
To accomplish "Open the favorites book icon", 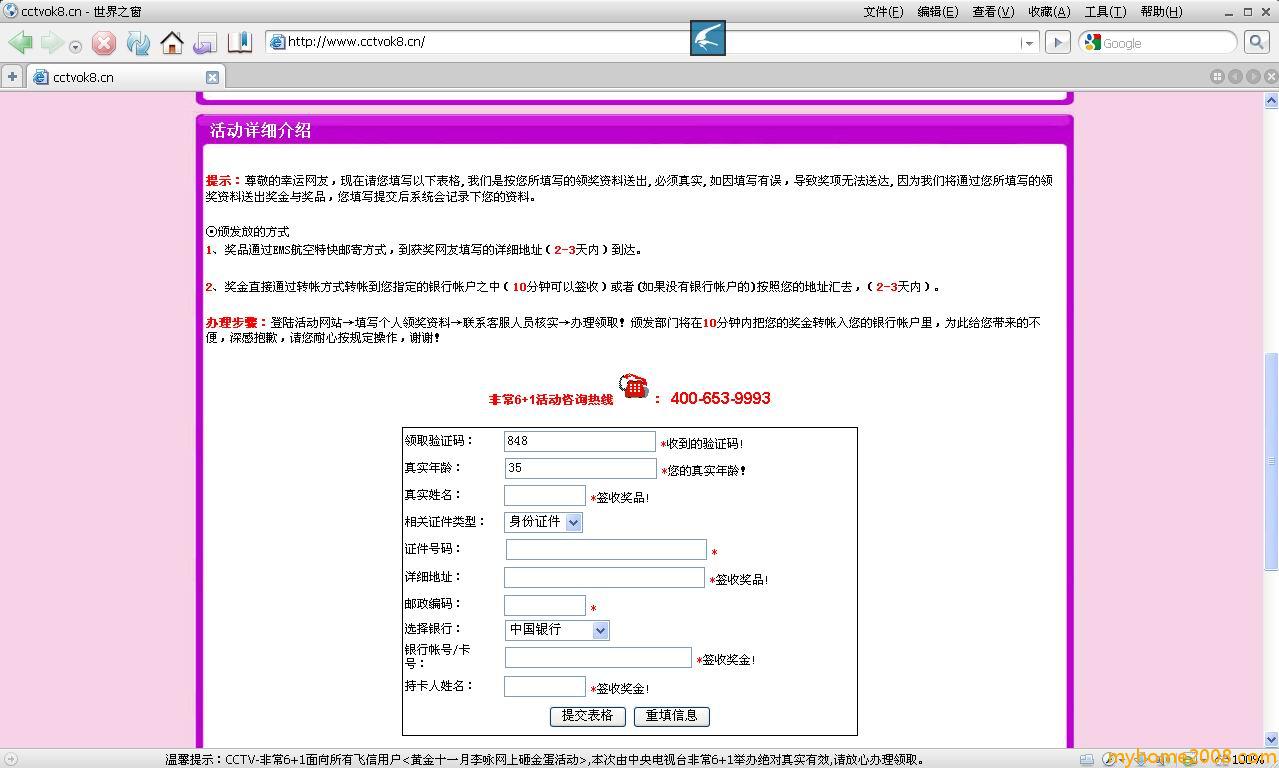I will [x=240, y=43].
